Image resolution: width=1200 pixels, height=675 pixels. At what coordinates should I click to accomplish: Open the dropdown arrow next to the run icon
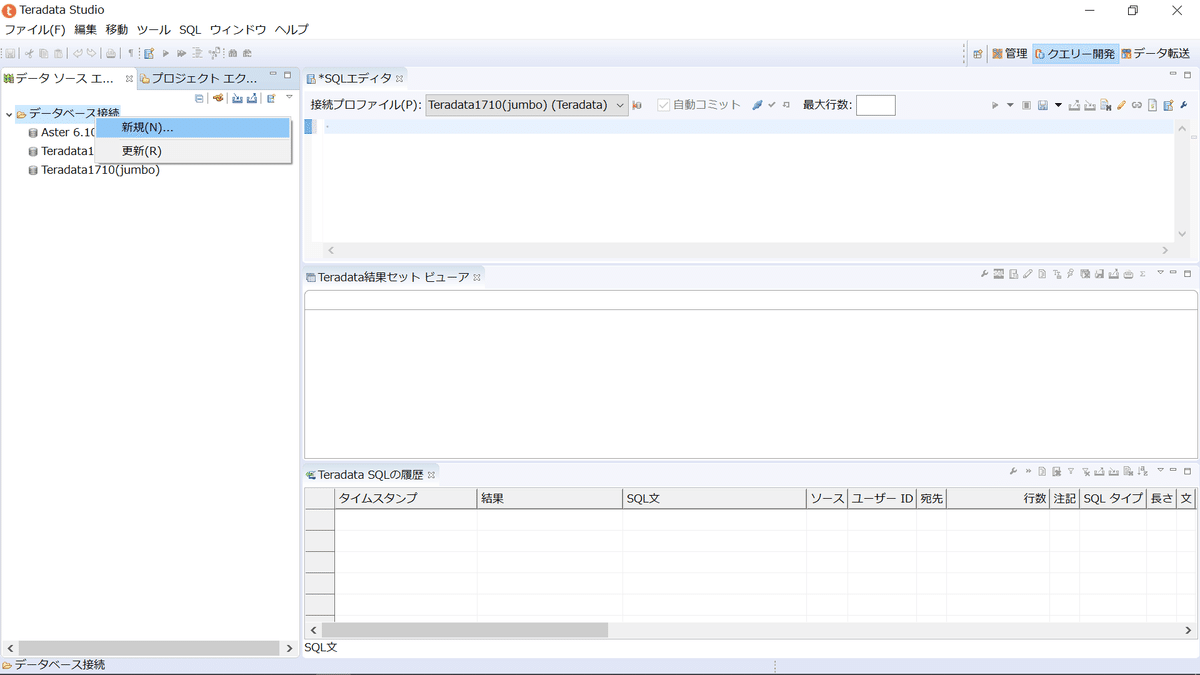pos(1010,105)
